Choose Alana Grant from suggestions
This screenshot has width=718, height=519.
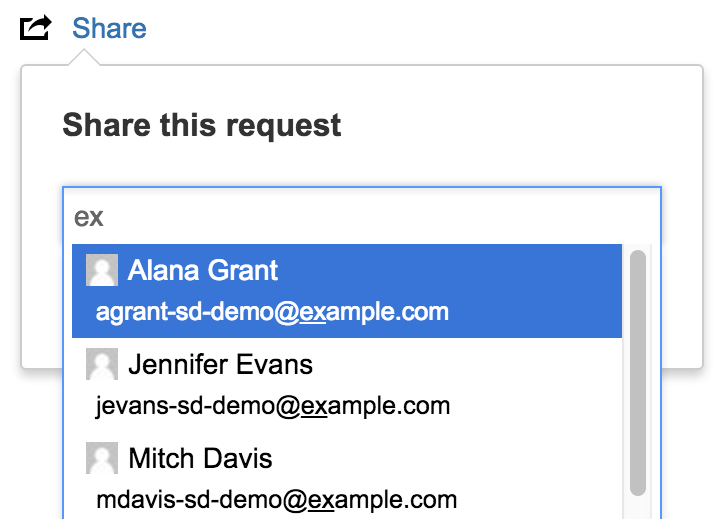point(203,270)
